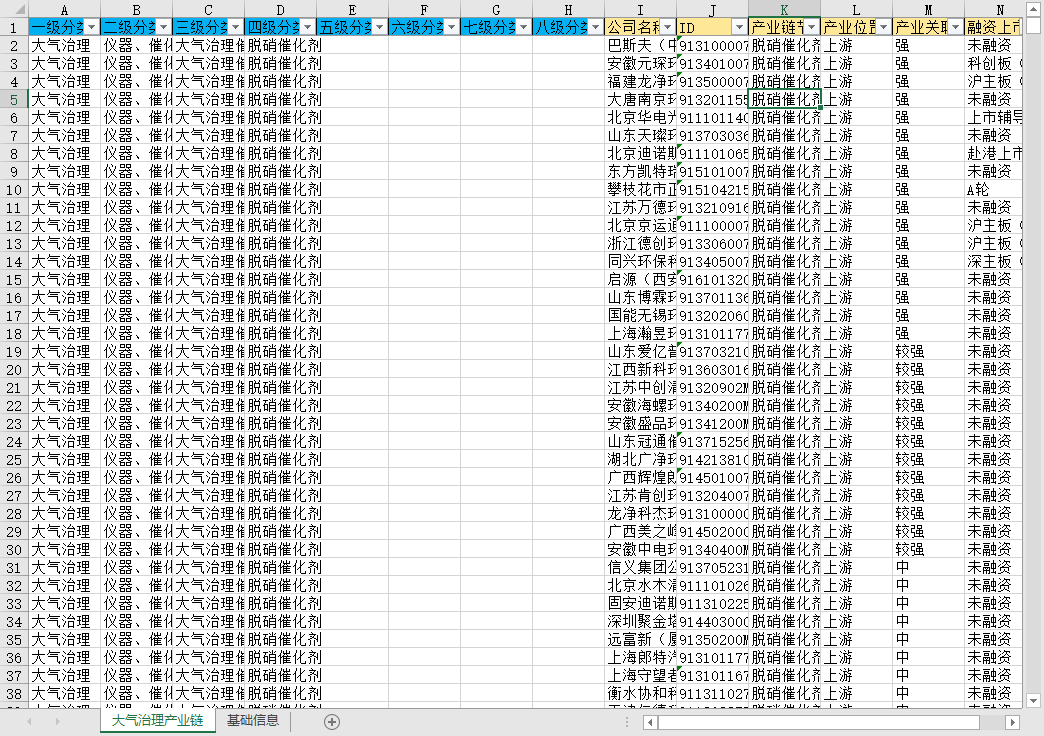Select column K header

[x=784, y=9]
